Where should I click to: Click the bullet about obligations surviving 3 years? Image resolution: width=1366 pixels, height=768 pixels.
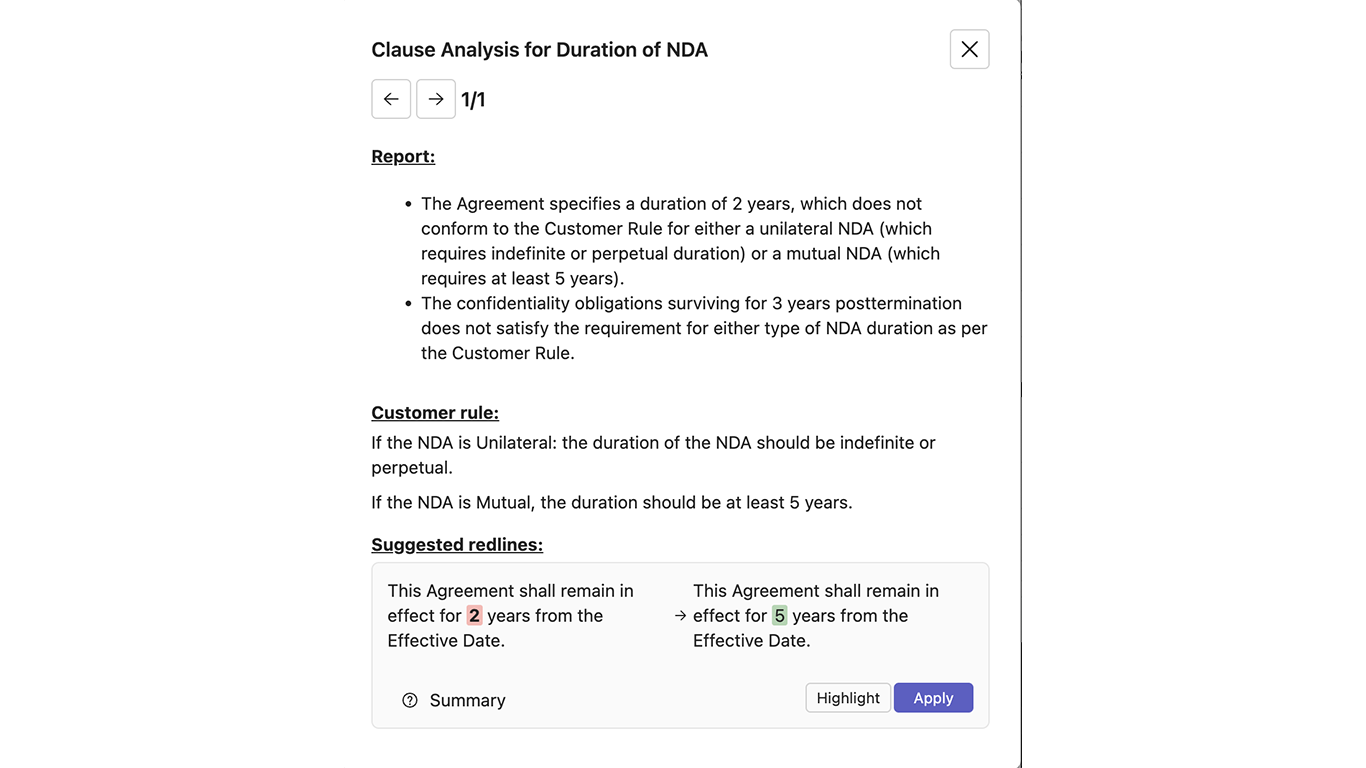tap(700, 328)
